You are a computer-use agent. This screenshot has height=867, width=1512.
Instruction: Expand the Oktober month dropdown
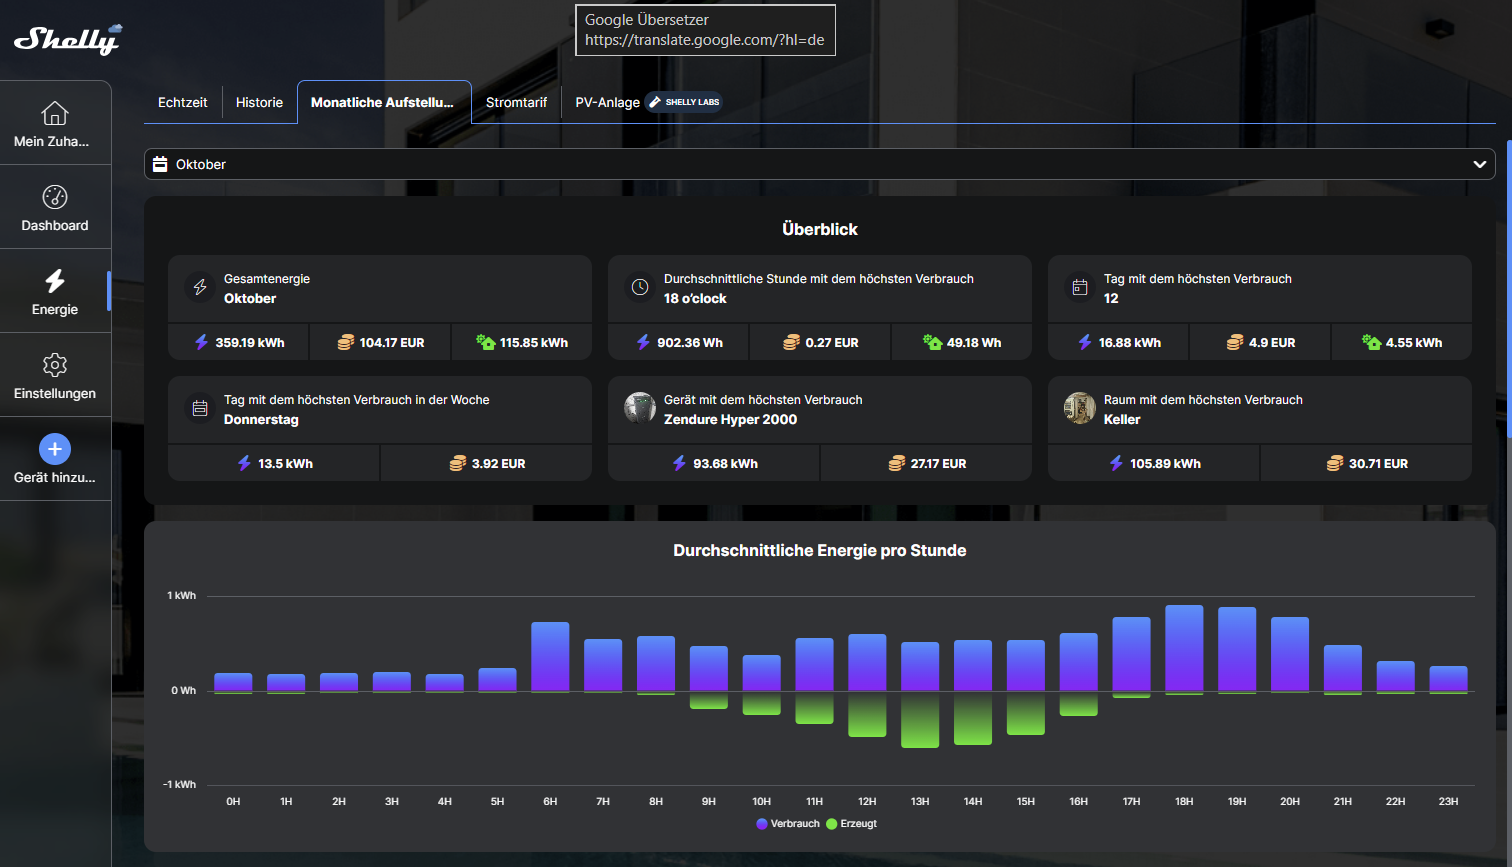click(x=818, y=164)
